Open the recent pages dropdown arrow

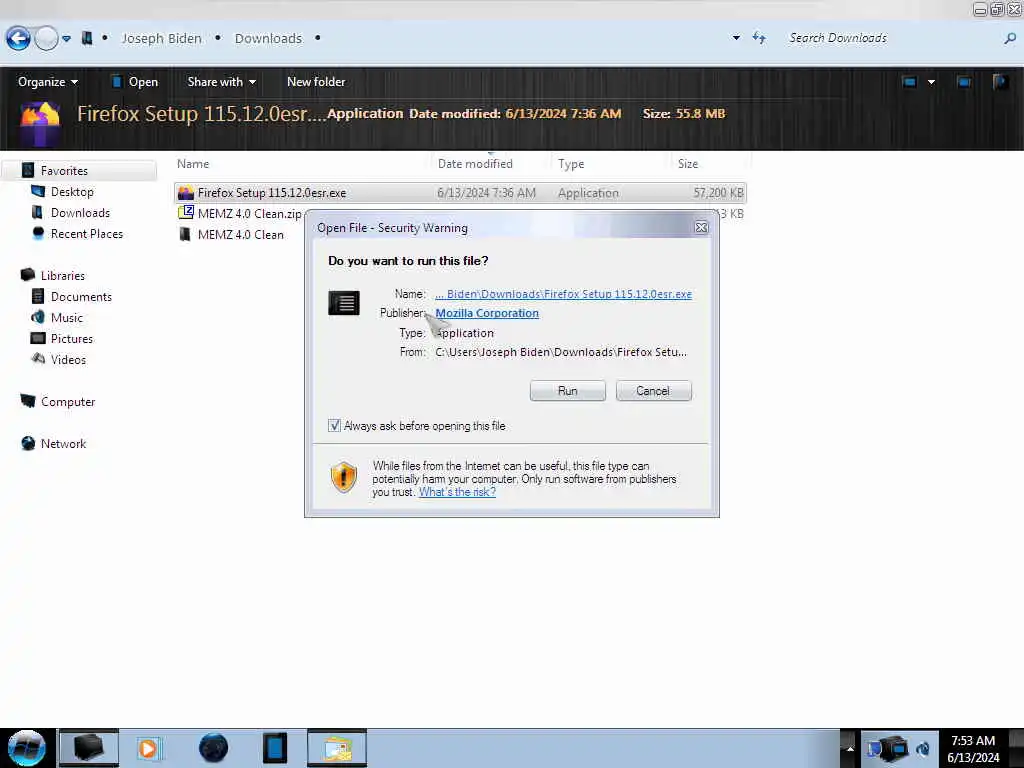click(x=67, y=39)
